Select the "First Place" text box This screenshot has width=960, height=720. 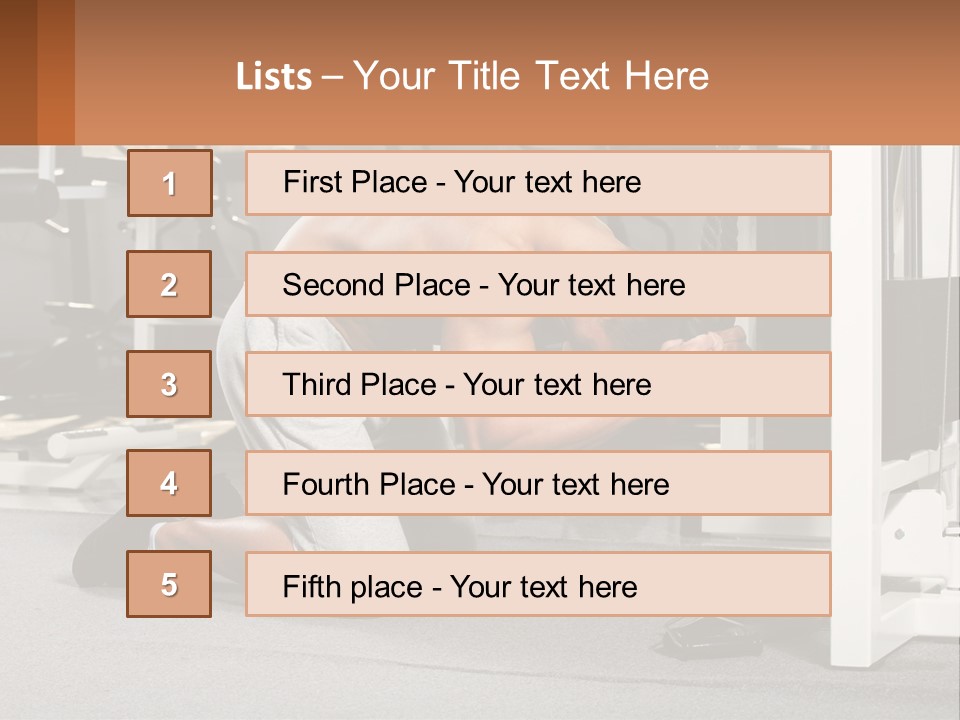(x=538, y=183)
